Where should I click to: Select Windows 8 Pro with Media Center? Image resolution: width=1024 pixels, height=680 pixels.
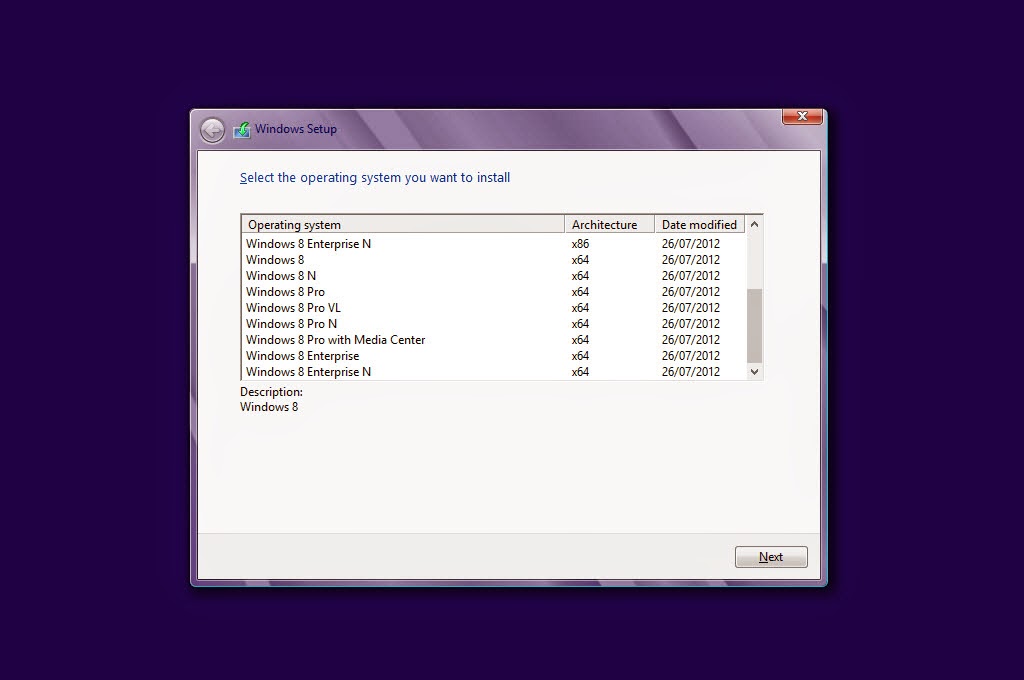point(336,340)
